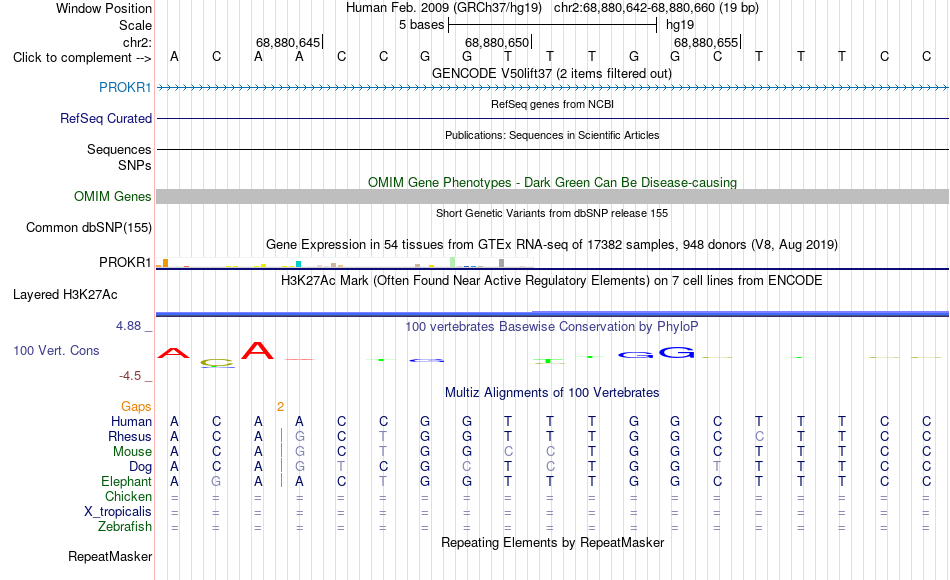Viewport: 950px width, 580px height.
Task: Click 'Human Feb. 2009 (GRCh37/hg19)' header text
Action: click(443, 8)
